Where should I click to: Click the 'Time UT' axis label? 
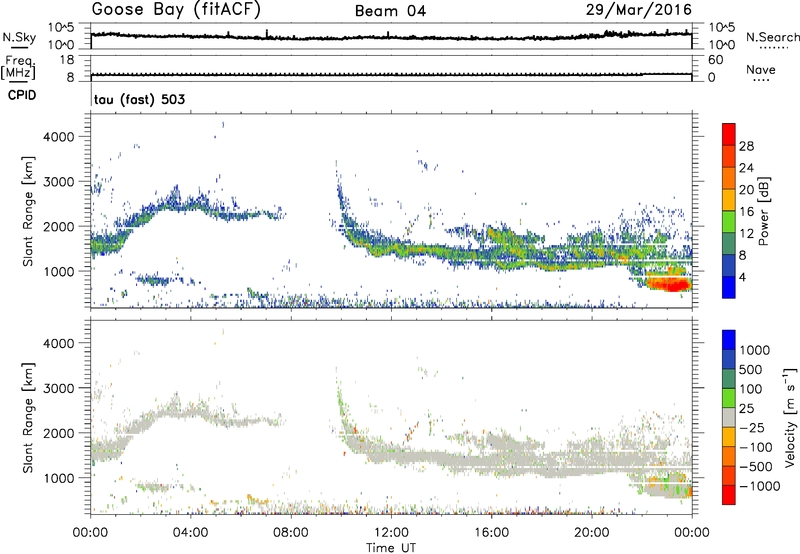(391, 548)
